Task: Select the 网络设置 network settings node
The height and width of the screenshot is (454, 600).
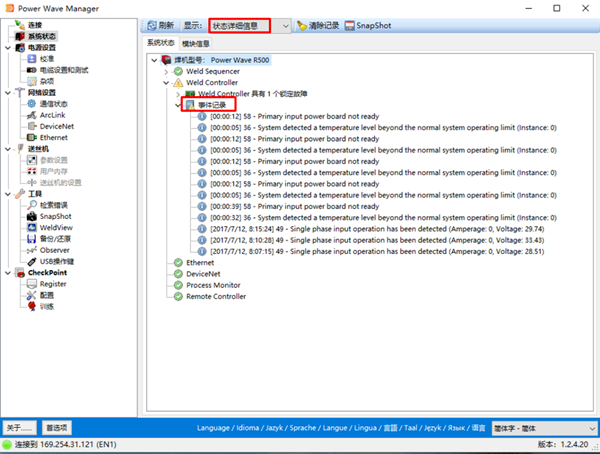Action: point(42,93)
